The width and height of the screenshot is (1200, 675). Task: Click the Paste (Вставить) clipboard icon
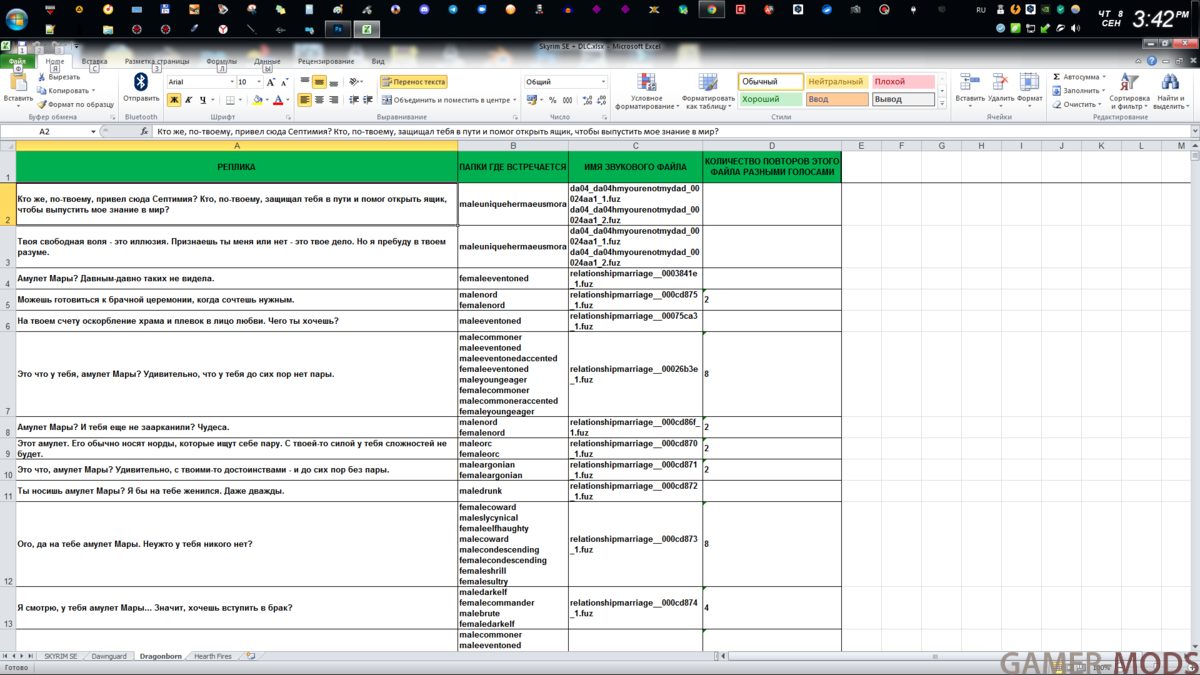[18, 82]
